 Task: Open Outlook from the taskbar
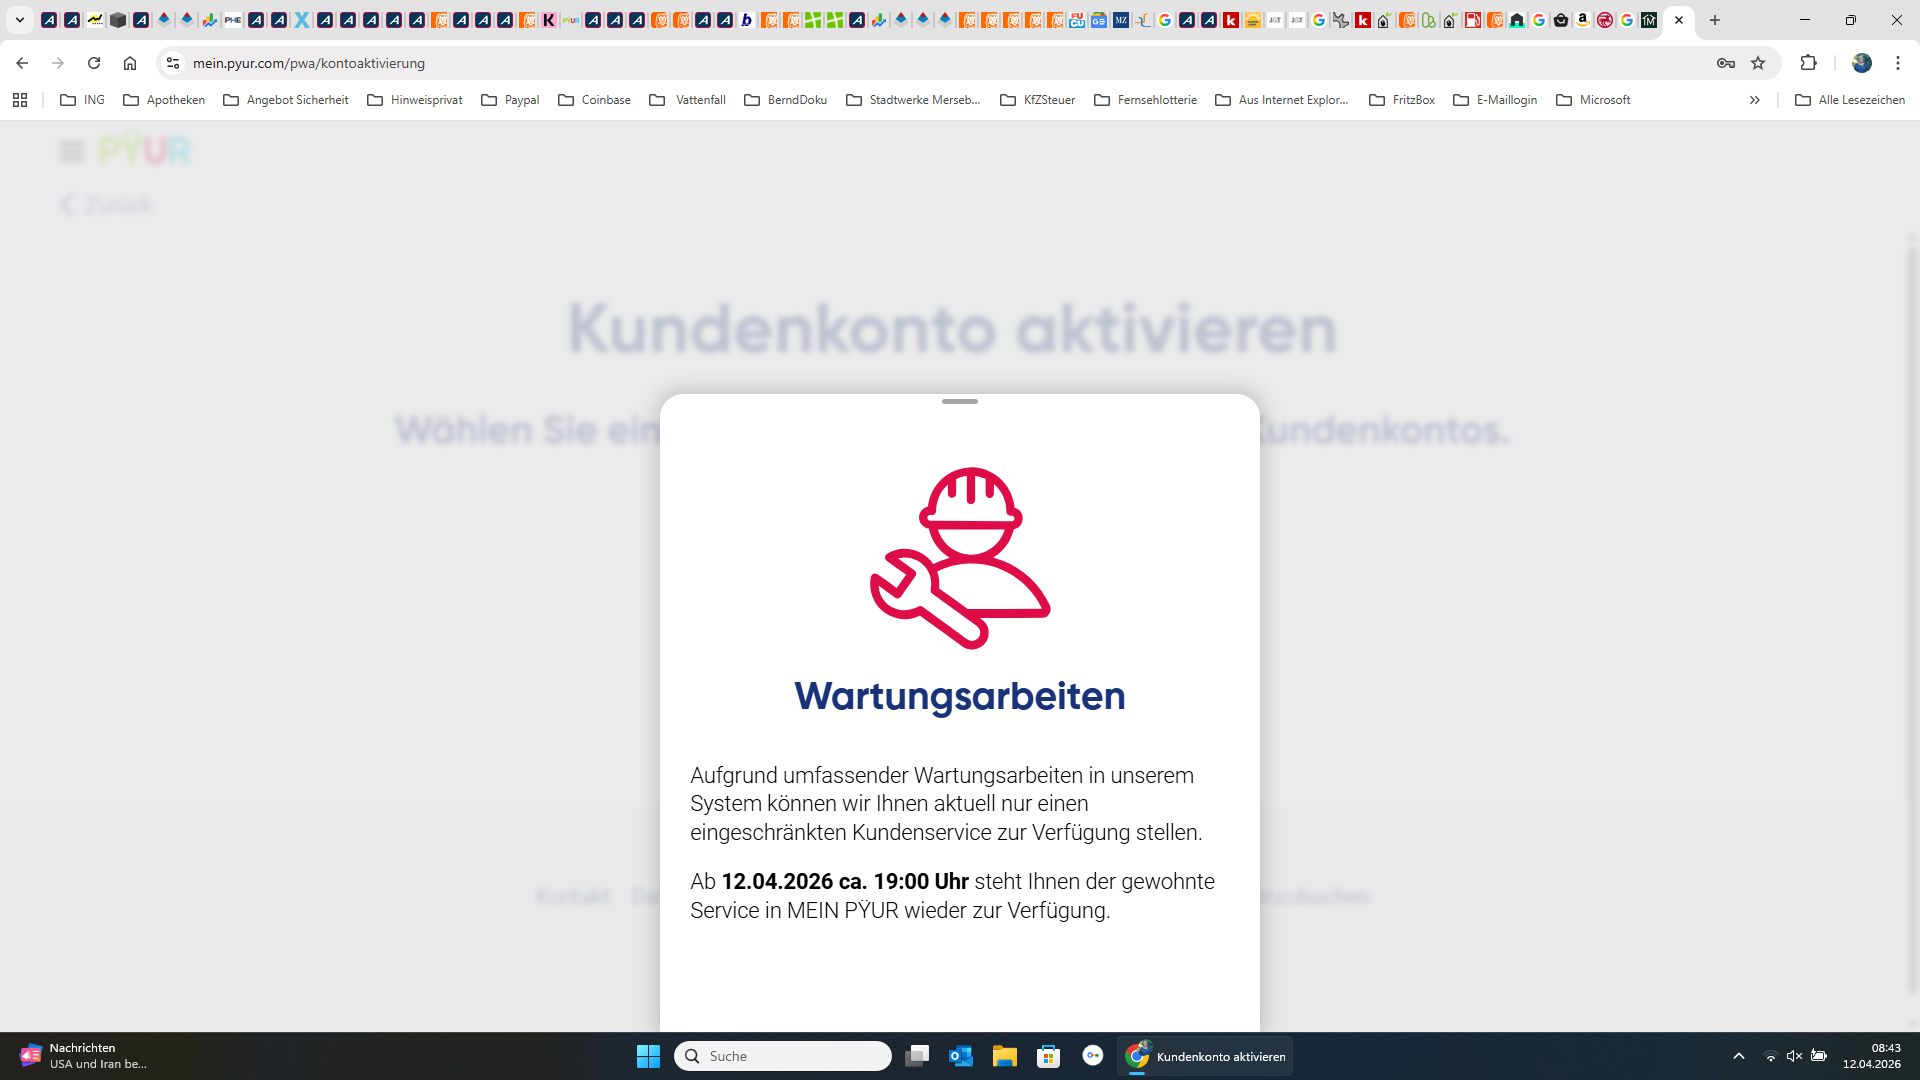coord(961,1056)
